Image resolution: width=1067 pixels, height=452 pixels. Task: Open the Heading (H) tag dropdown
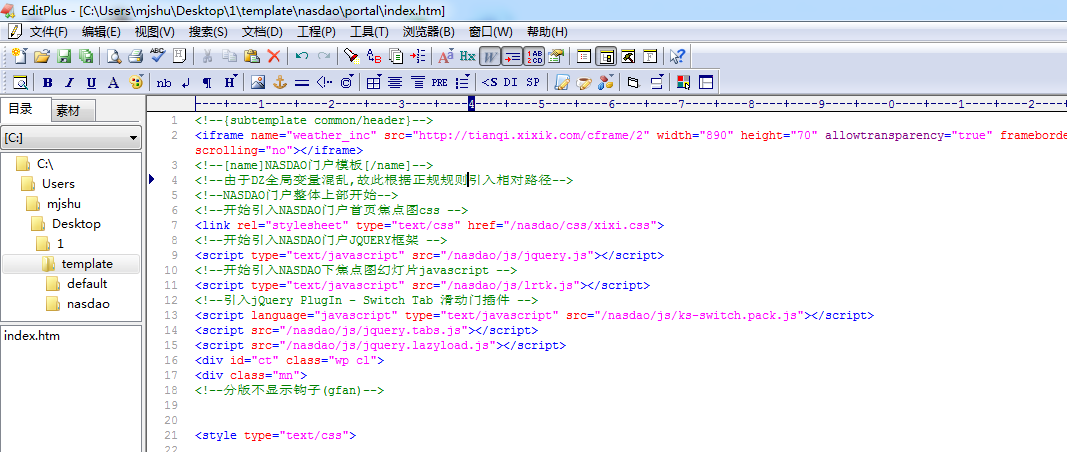(231, 82)
